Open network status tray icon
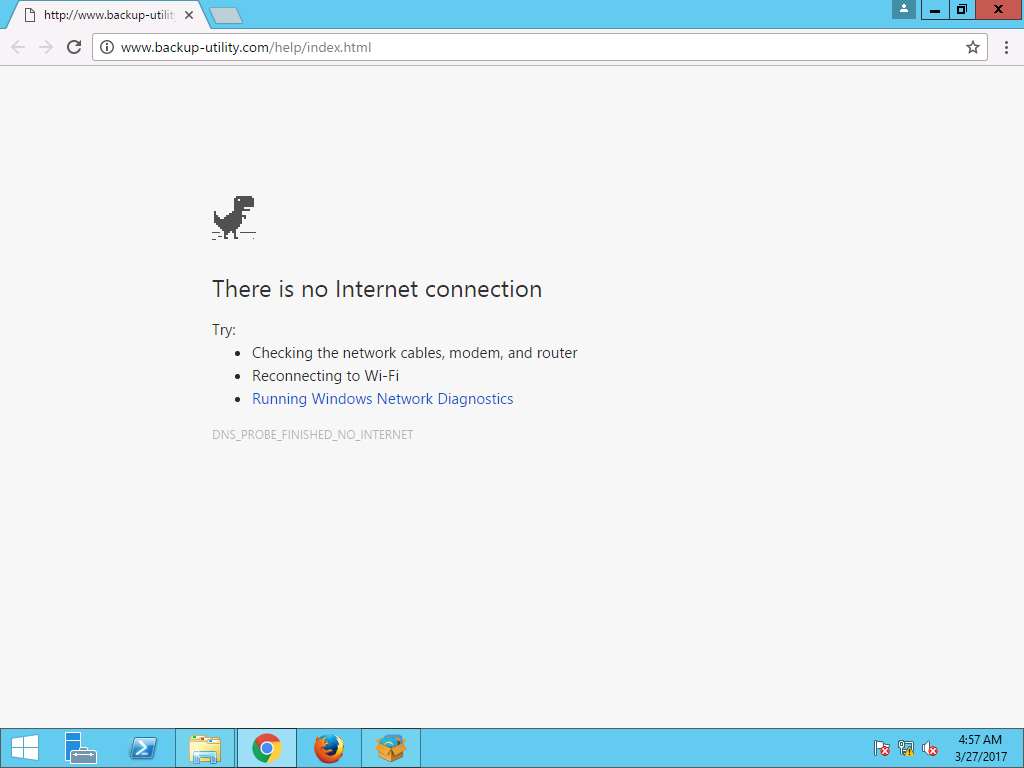 pyautogui.click(x=905, y=748)
